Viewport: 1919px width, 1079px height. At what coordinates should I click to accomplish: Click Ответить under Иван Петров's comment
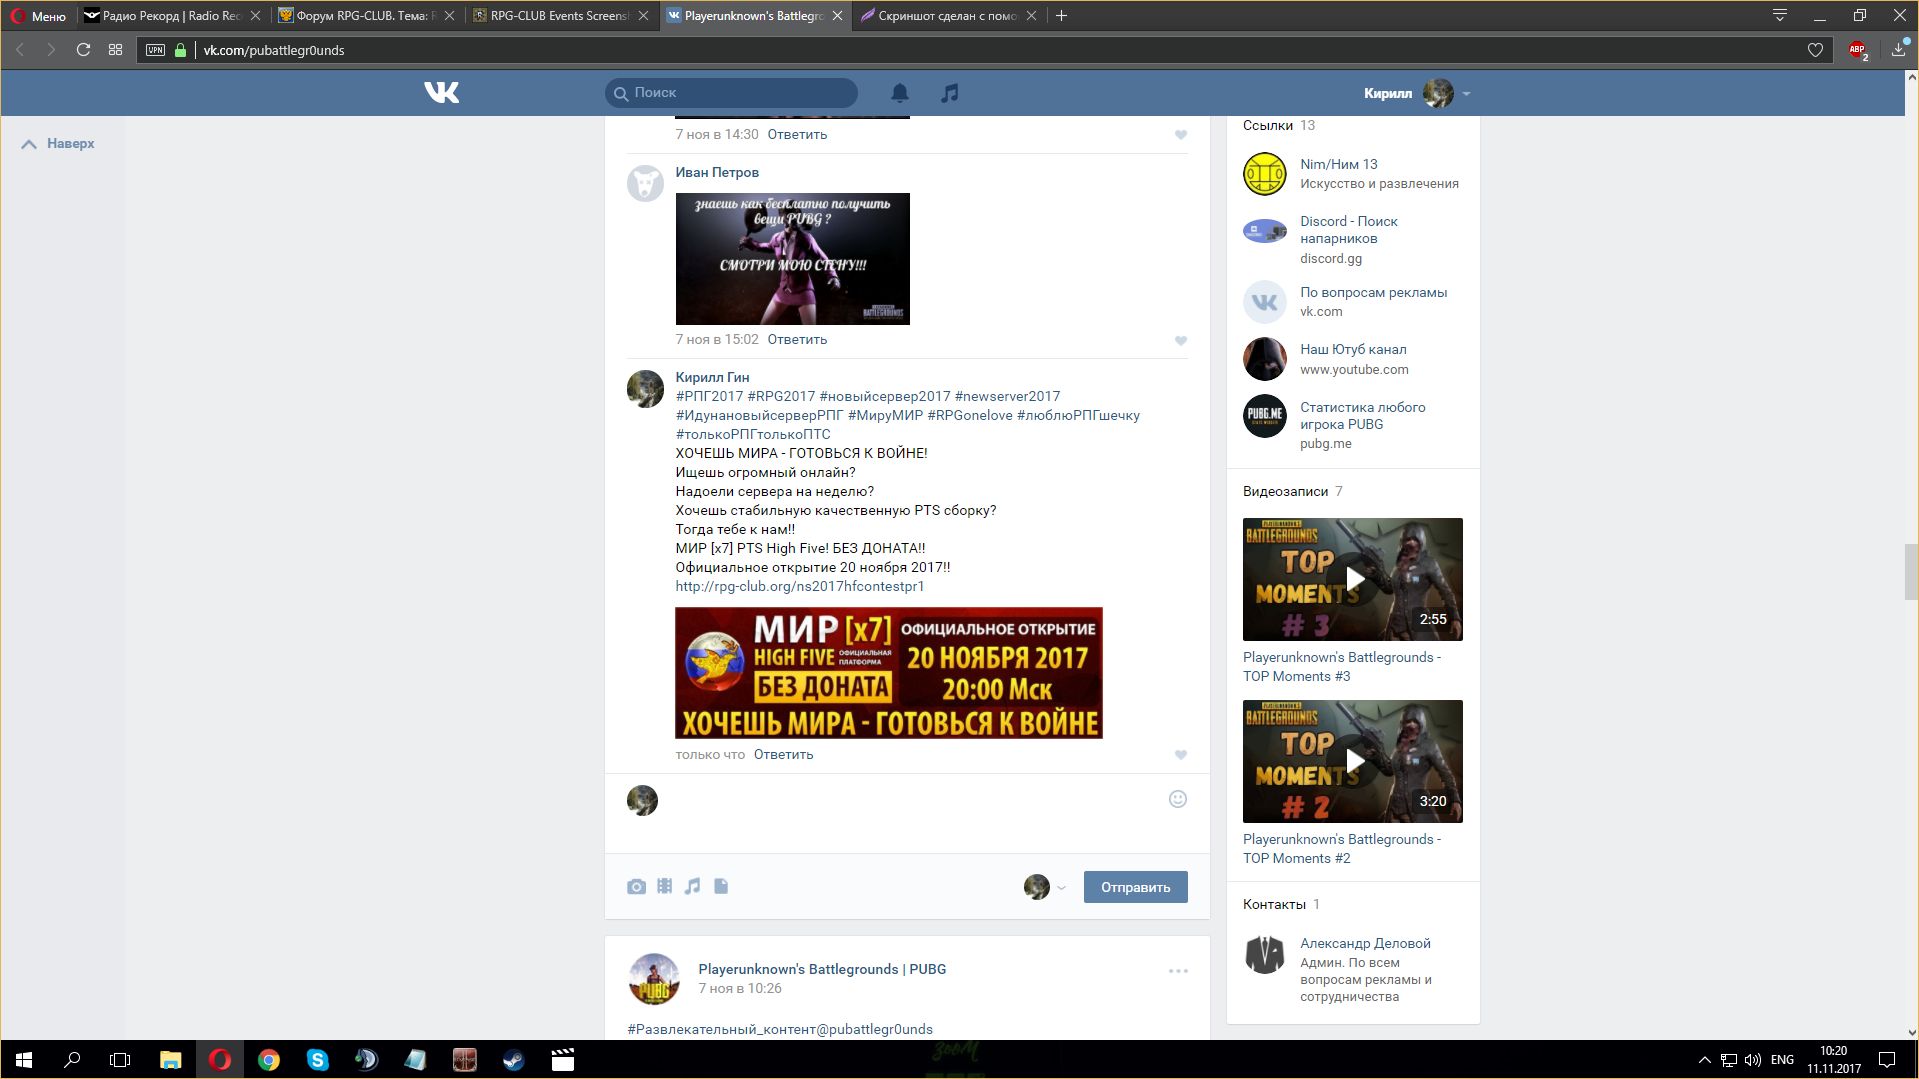pos(797,340)
